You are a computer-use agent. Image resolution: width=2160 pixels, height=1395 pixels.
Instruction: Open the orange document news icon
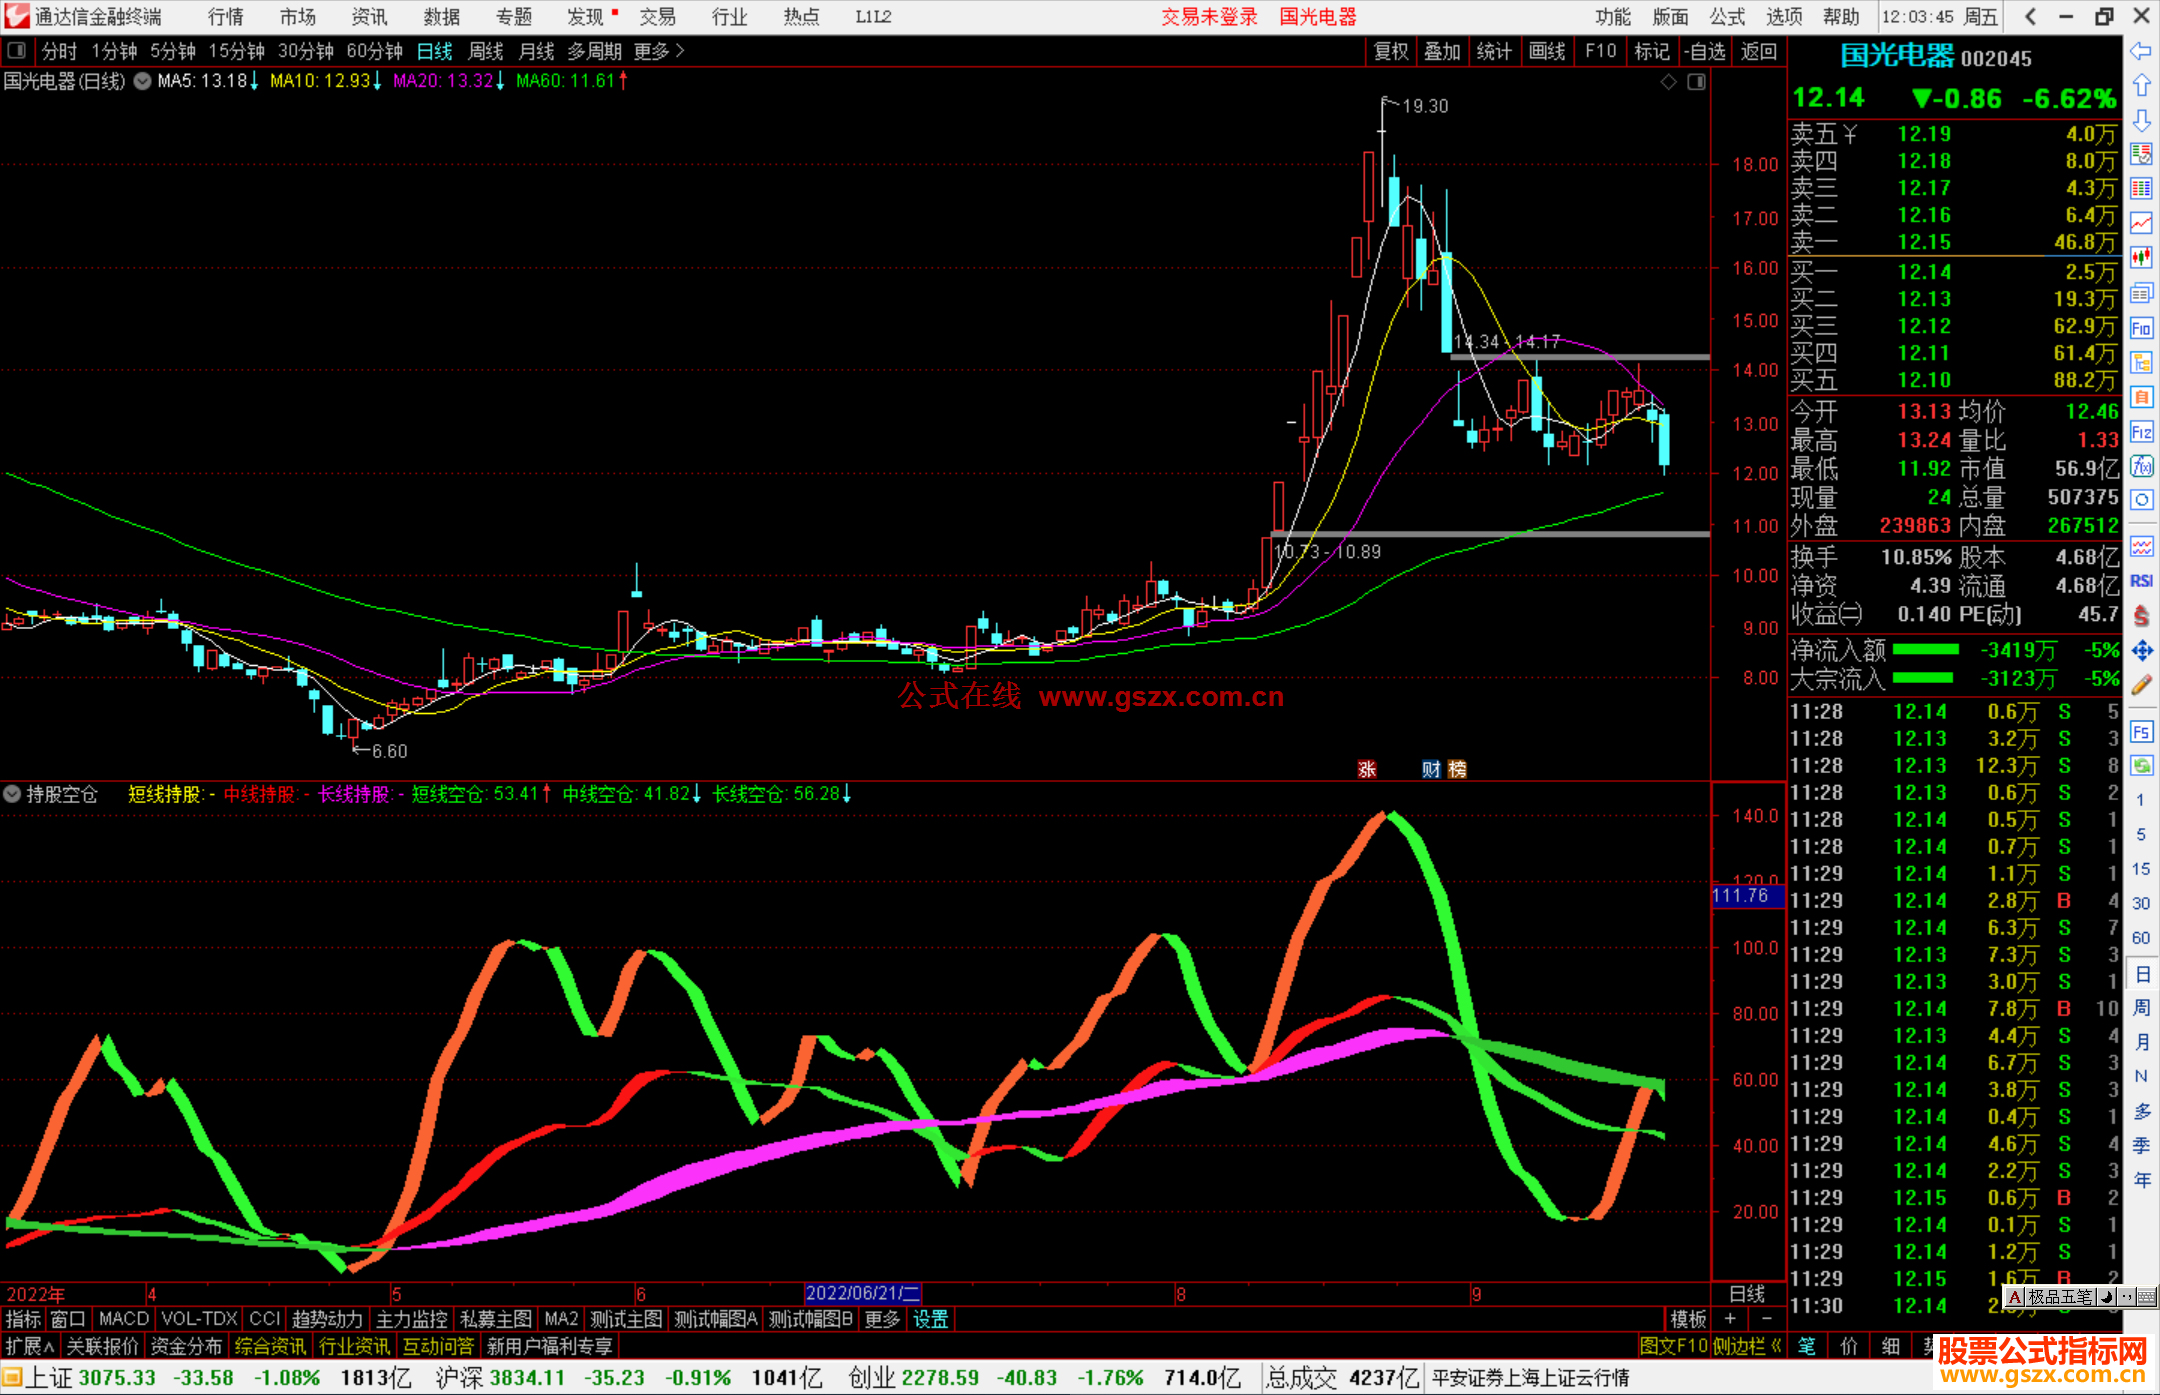click(x=2141, y=397)
